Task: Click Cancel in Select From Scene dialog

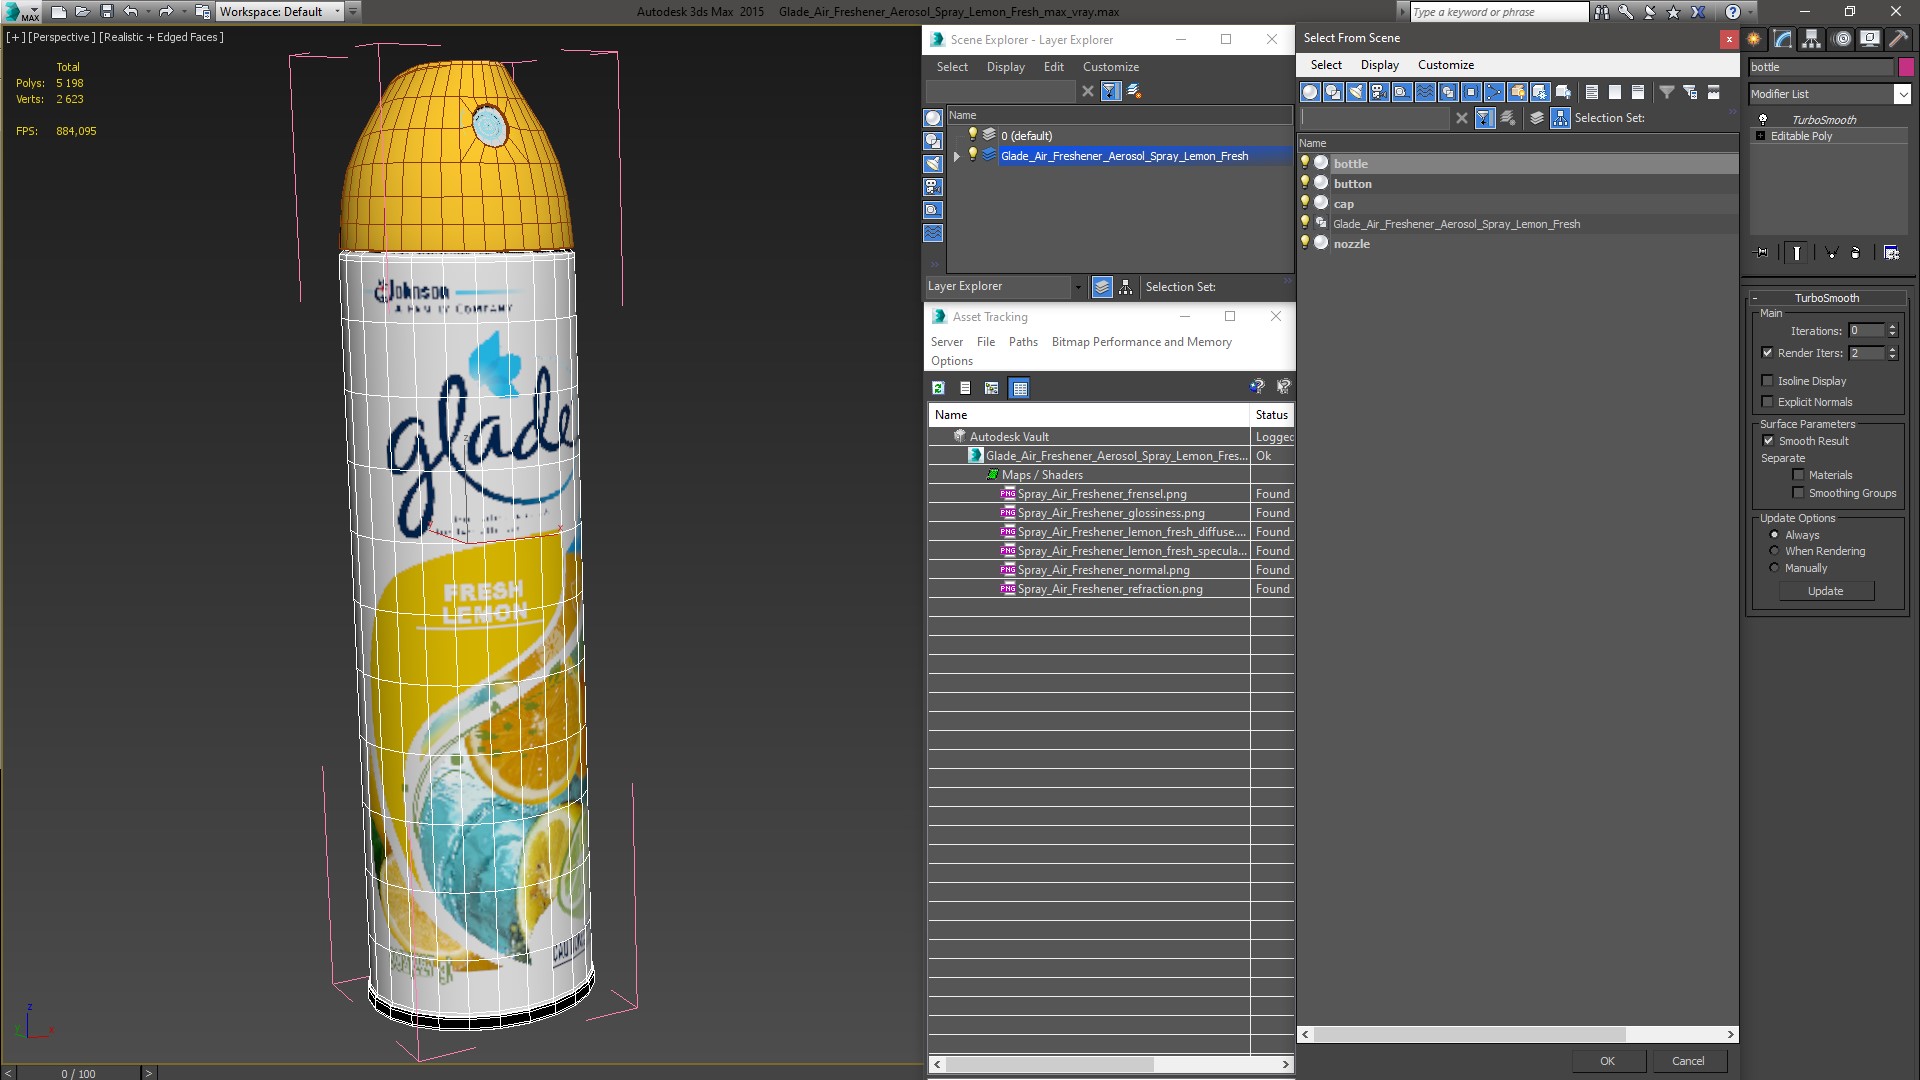Action: tap(1688, 1061)
